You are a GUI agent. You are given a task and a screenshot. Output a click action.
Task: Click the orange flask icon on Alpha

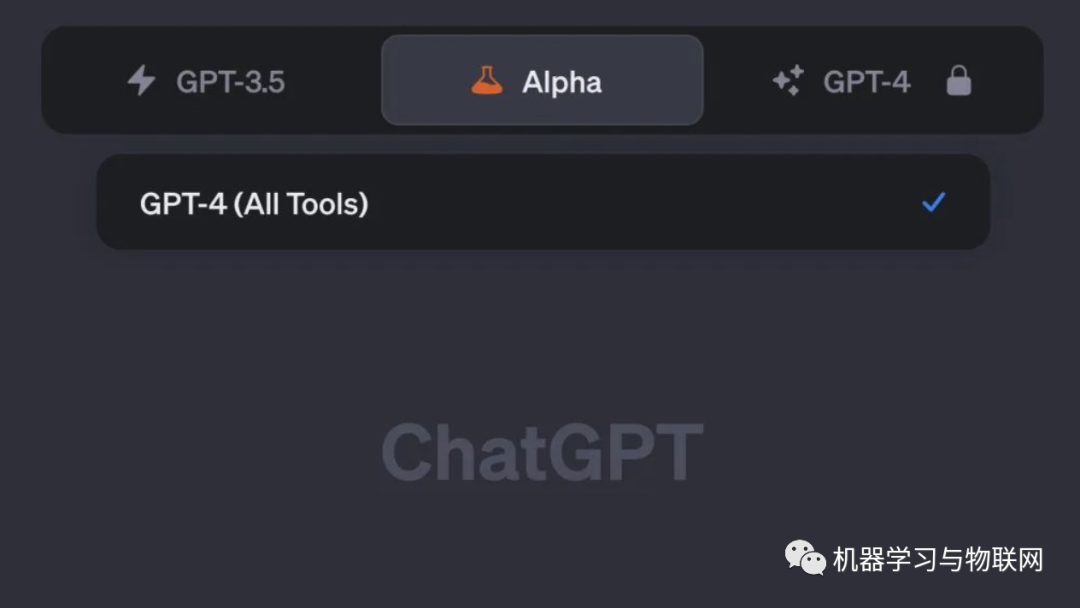(x=487, y=81)
